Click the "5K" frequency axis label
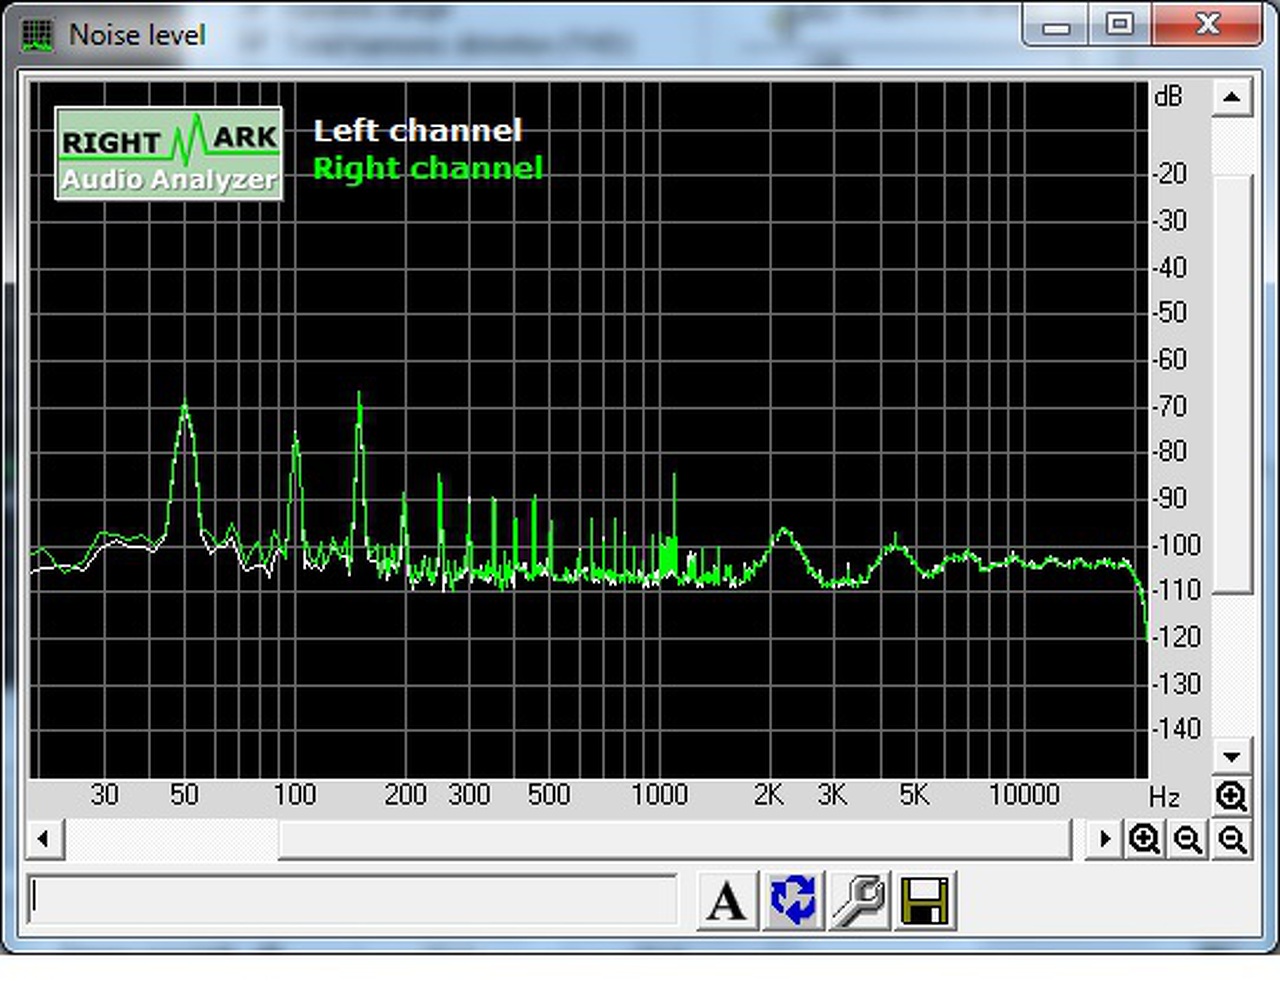The height and width of the screenshot is (981, 1280). (914, 795)
